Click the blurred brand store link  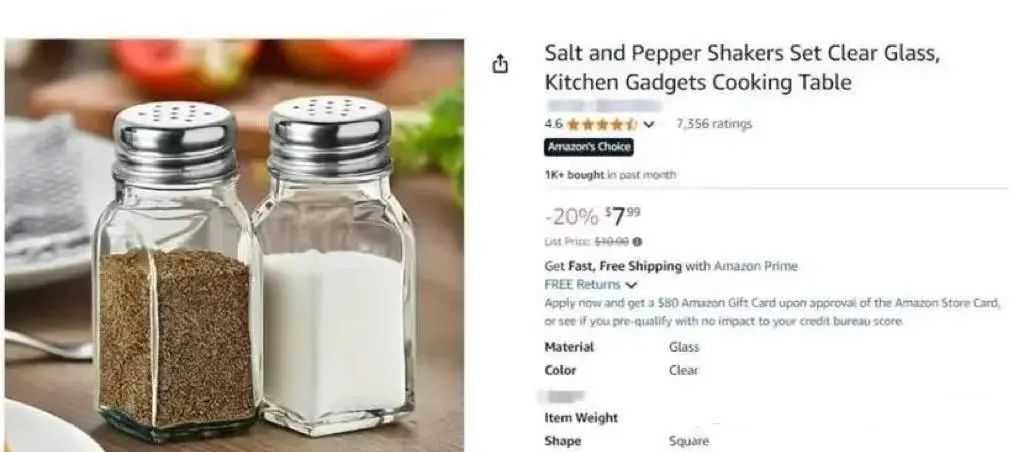[603, 106]
